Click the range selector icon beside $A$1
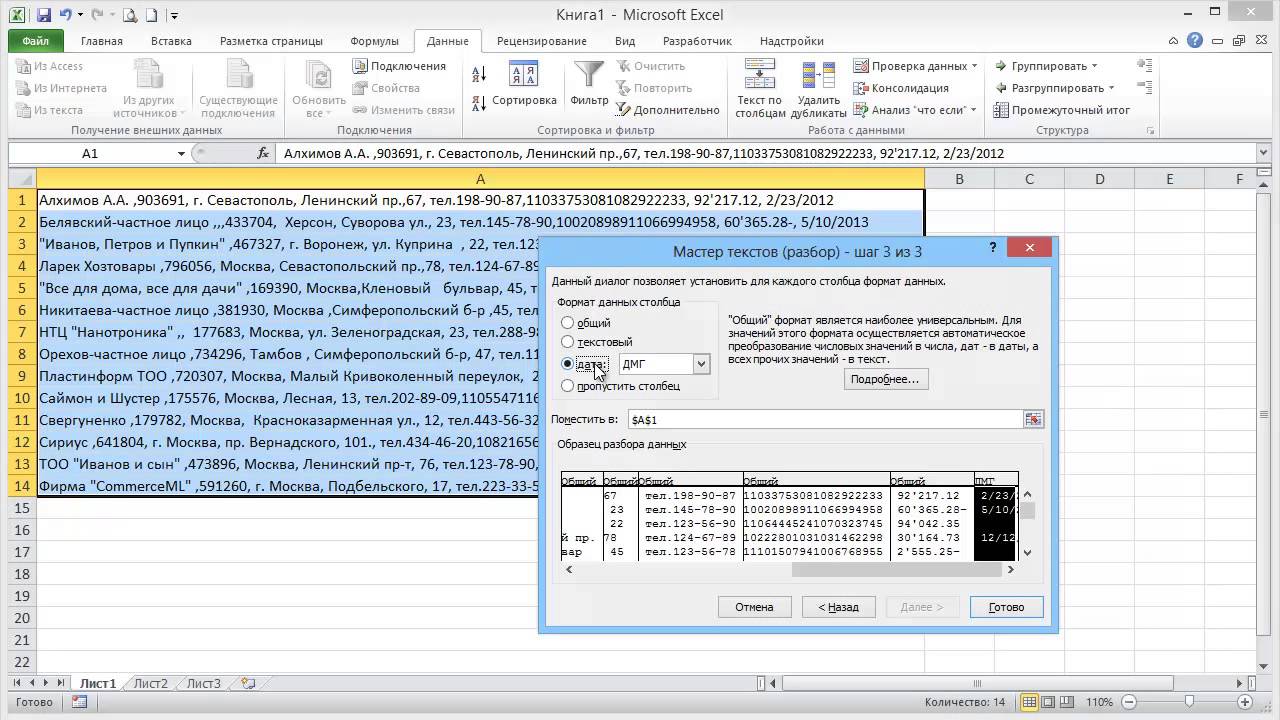 (1033, 420)
